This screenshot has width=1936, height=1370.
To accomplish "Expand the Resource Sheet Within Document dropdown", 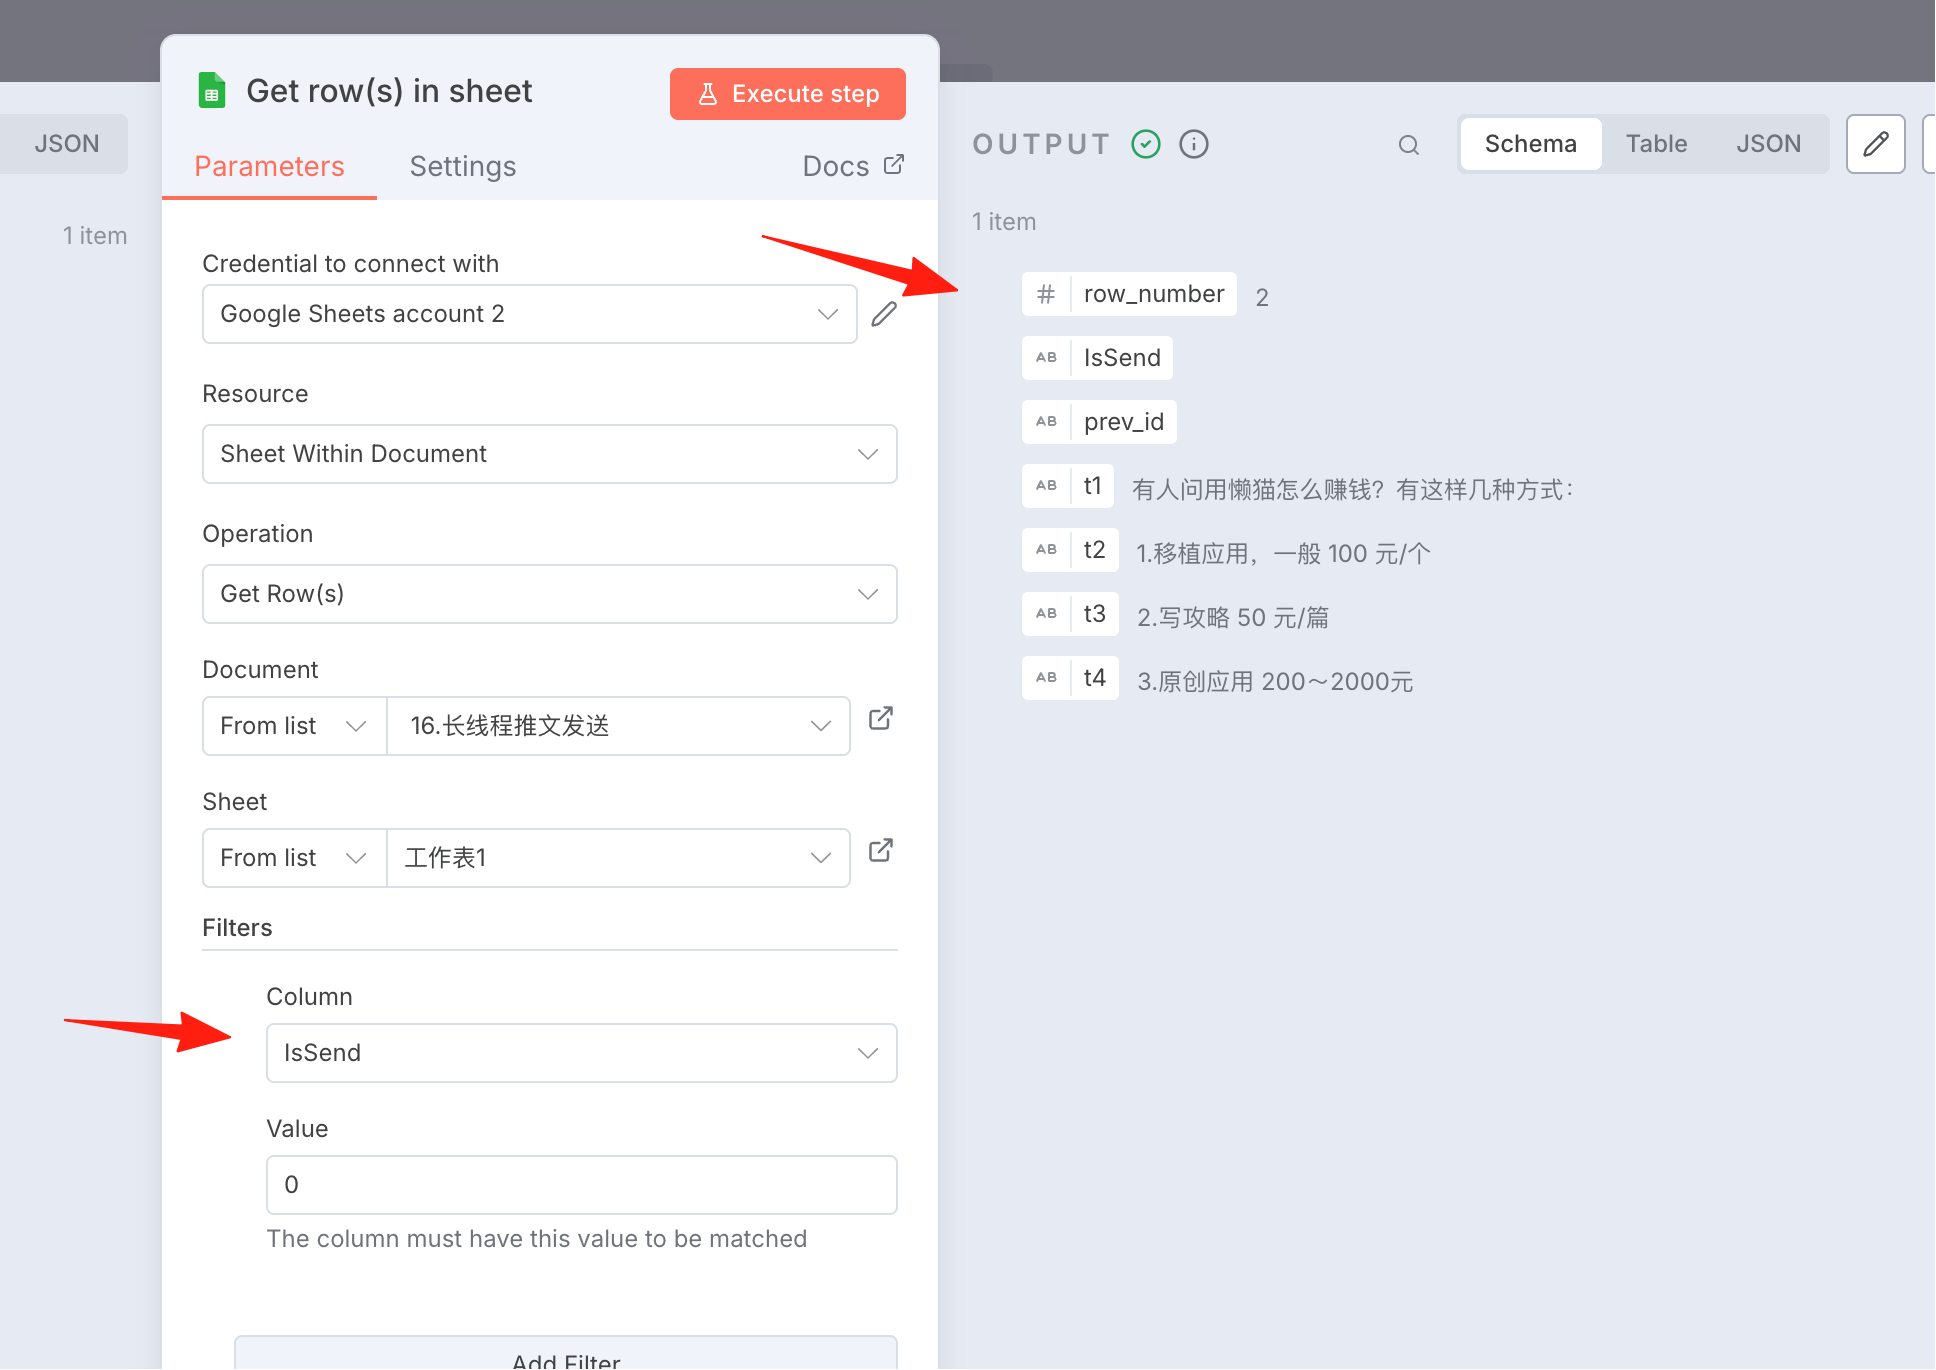I will pos(550,454).
